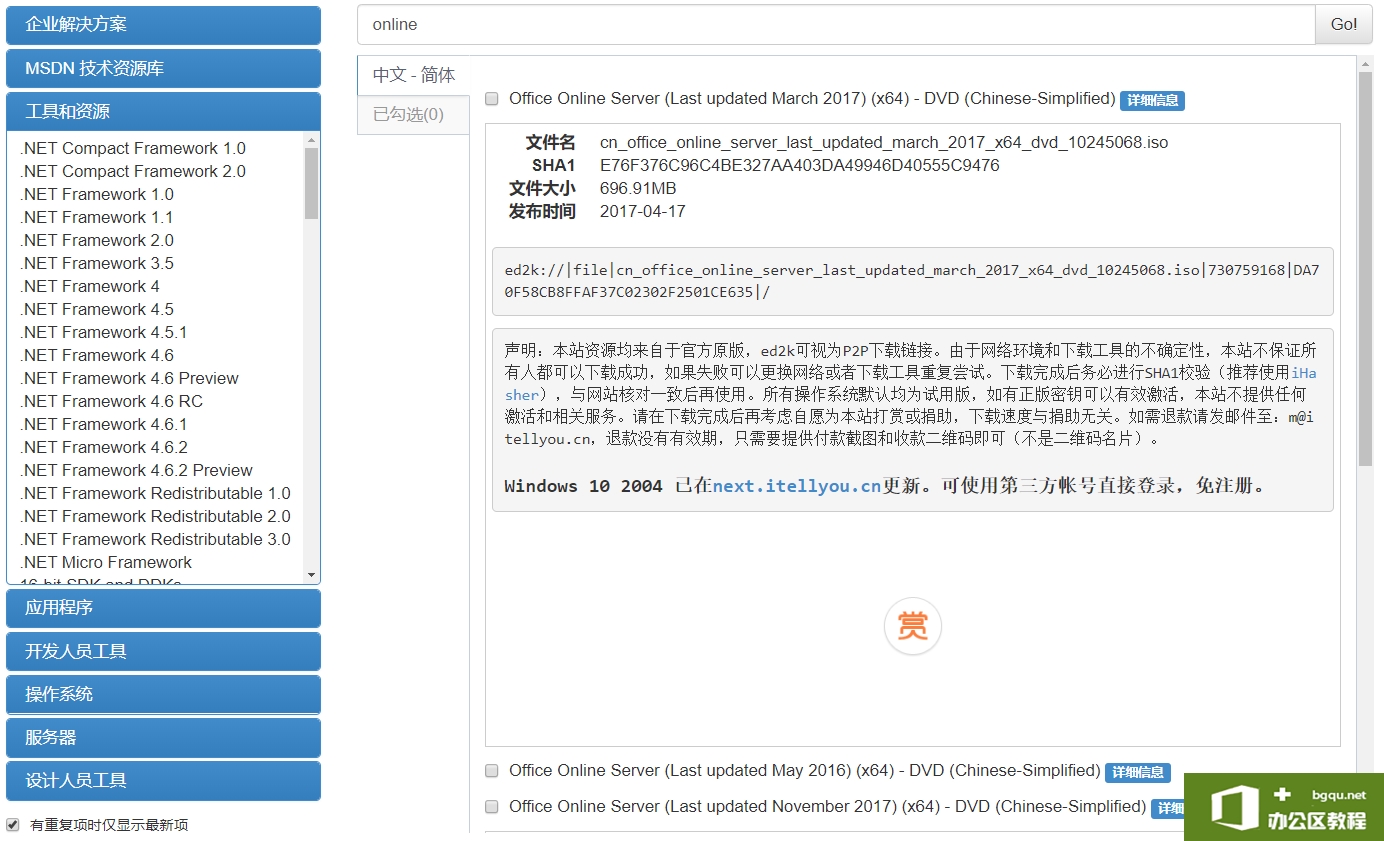1384x841 pixels.
Task: Click the ed2k download link box
Action: click(913, 281)
